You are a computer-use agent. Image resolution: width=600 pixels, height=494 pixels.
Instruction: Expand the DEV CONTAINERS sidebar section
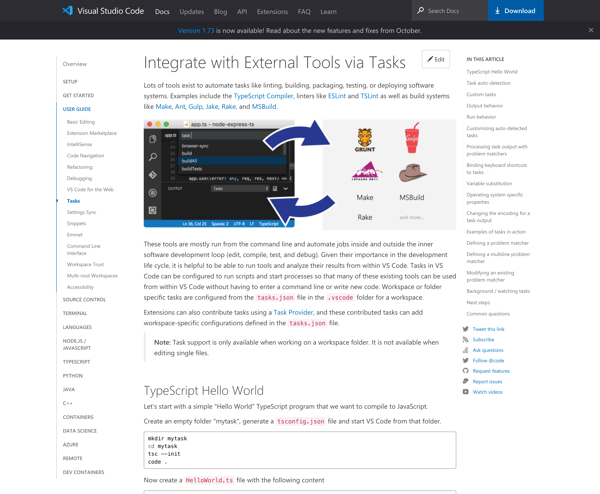[83, 472]
